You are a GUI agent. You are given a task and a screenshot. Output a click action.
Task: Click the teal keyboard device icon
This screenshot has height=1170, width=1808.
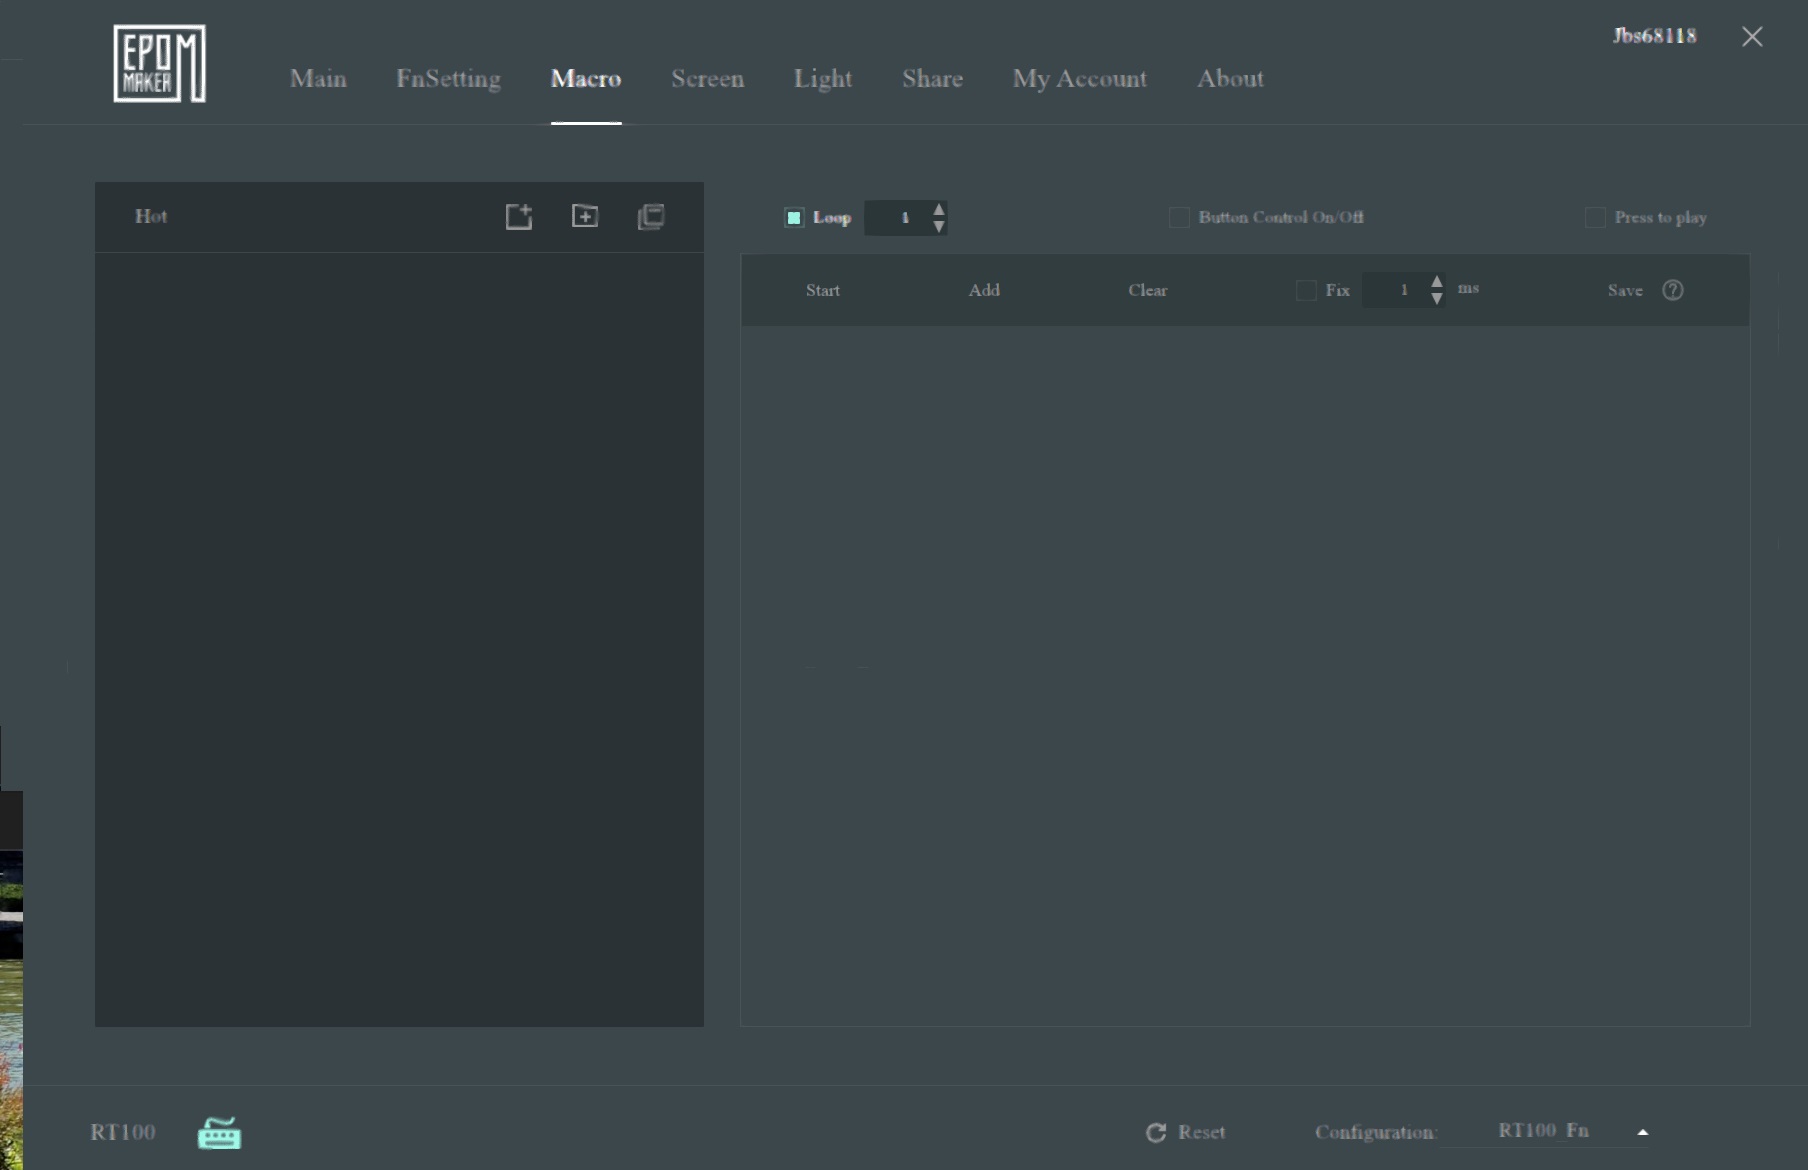click(219, 1133)
